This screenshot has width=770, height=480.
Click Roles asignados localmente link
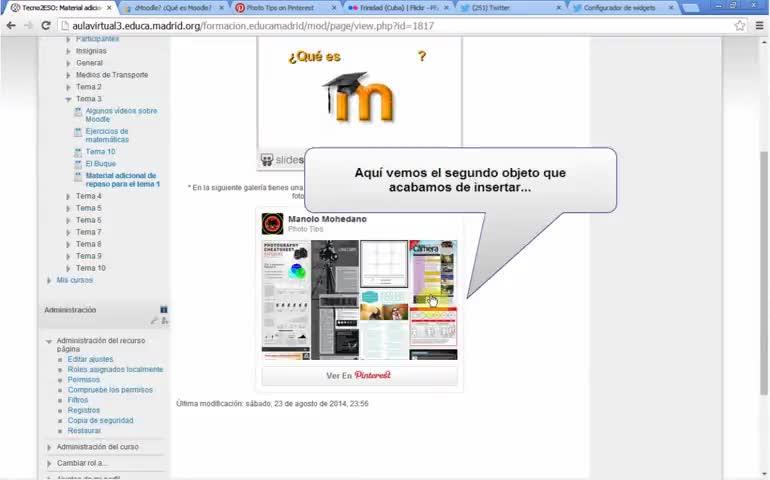tap(115, 369)
